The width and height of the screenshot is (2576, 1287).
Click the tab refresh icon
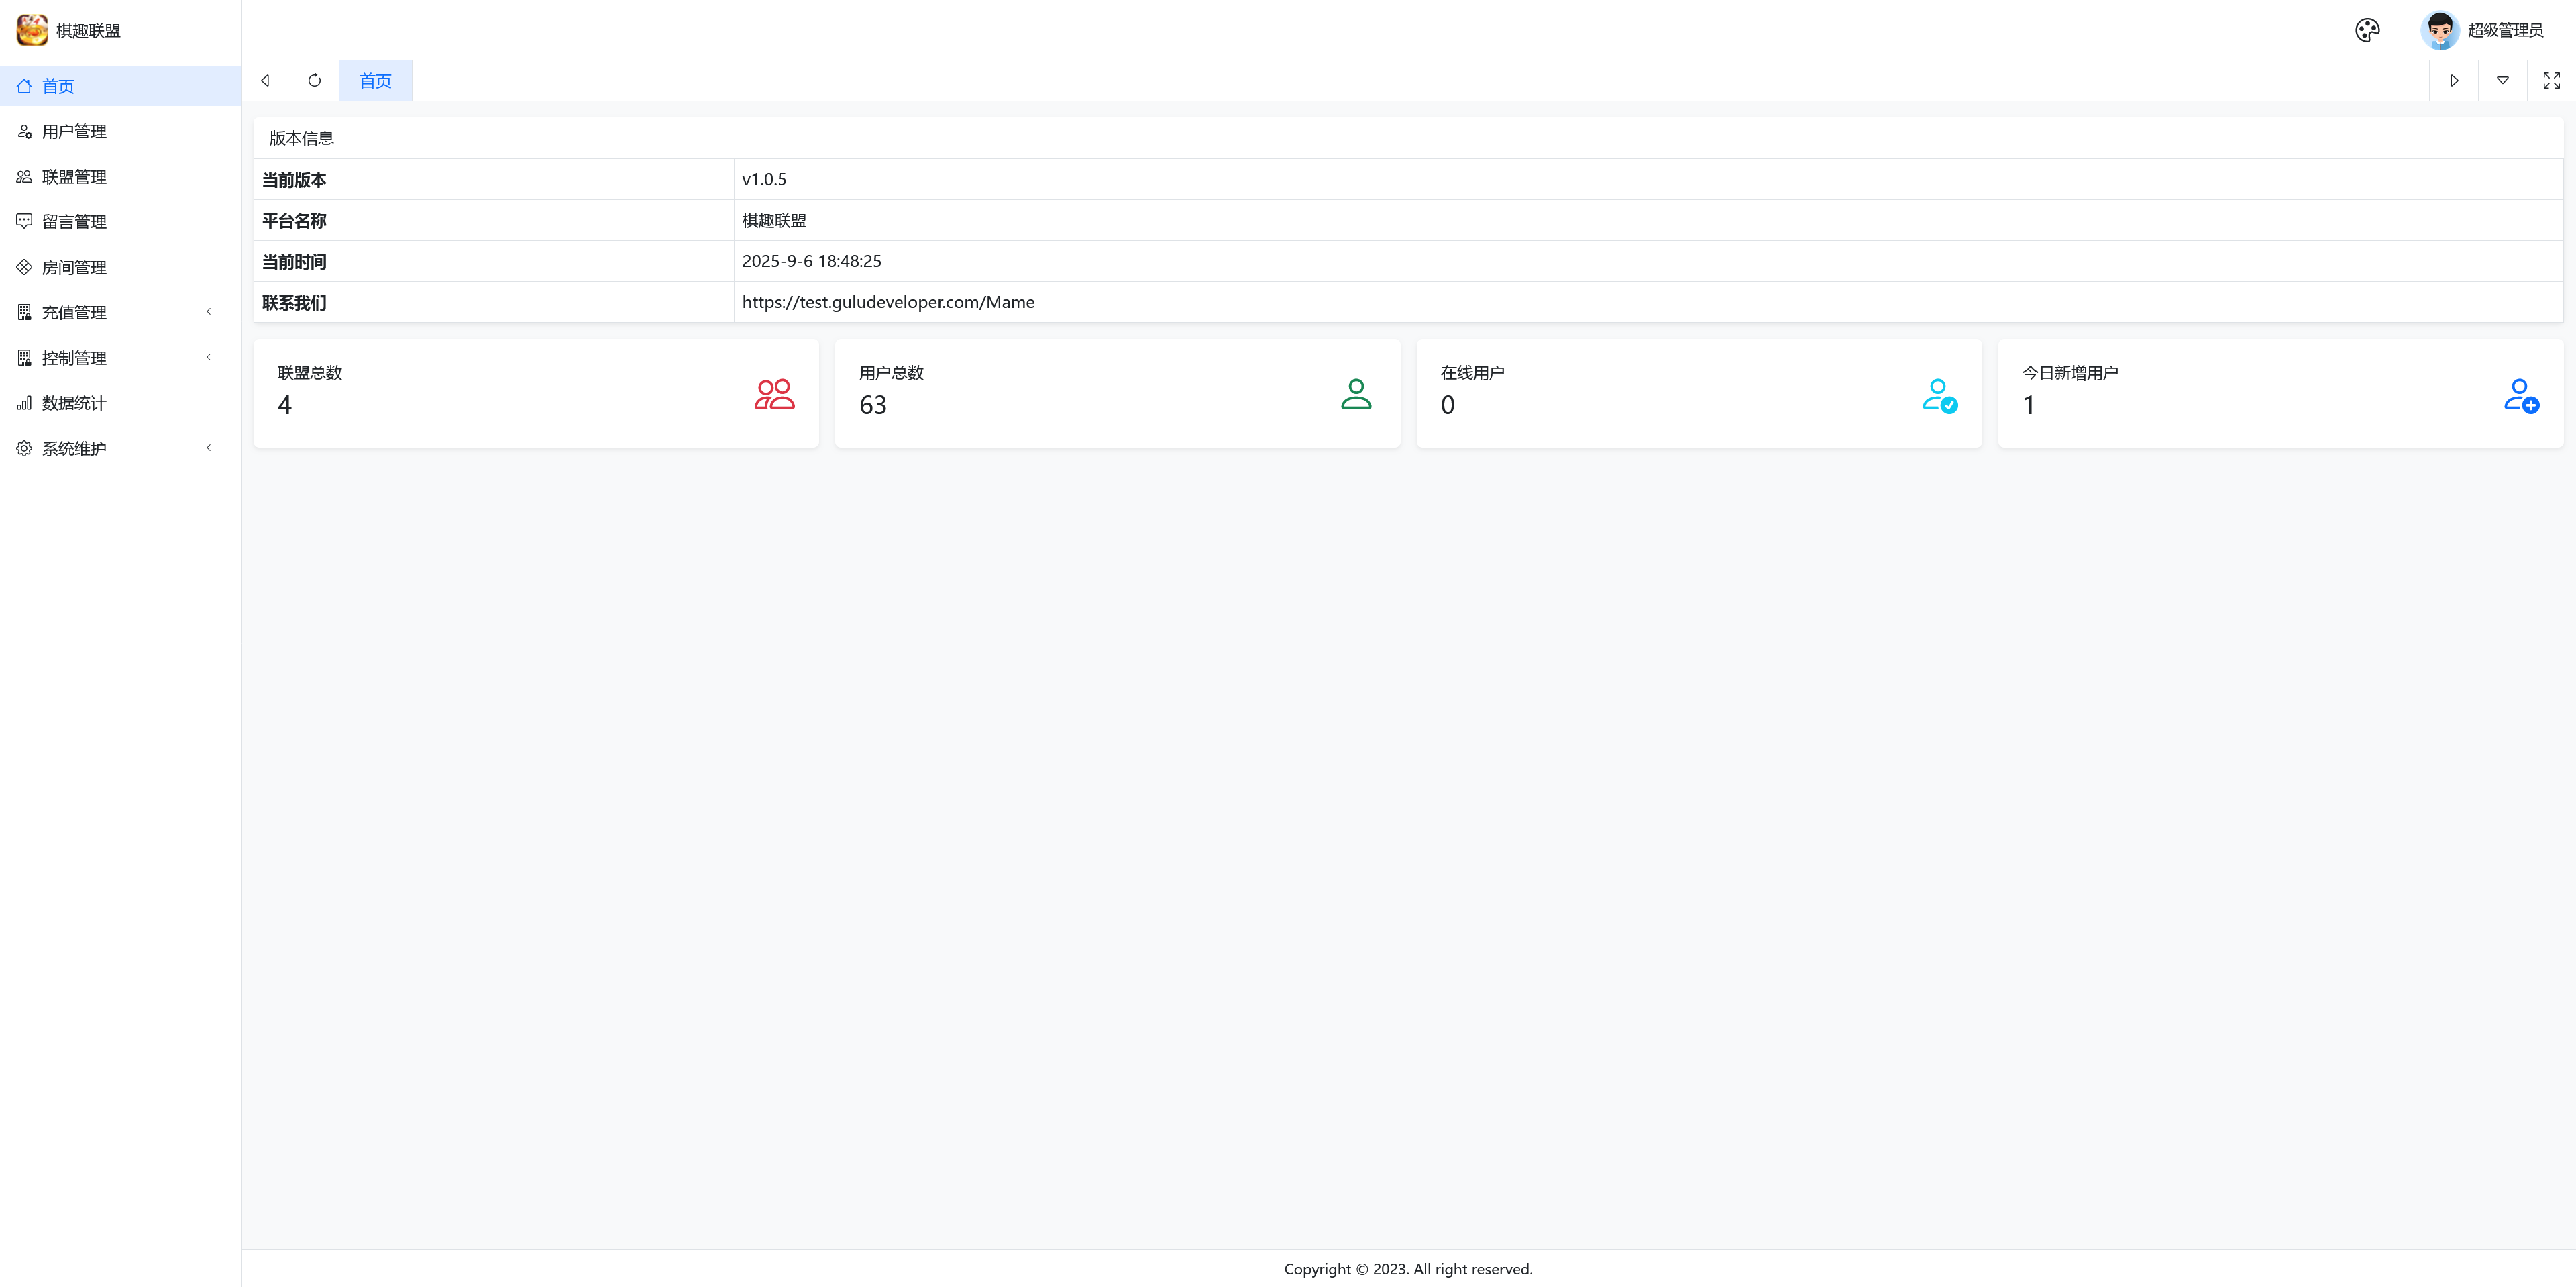coord(315,80)
